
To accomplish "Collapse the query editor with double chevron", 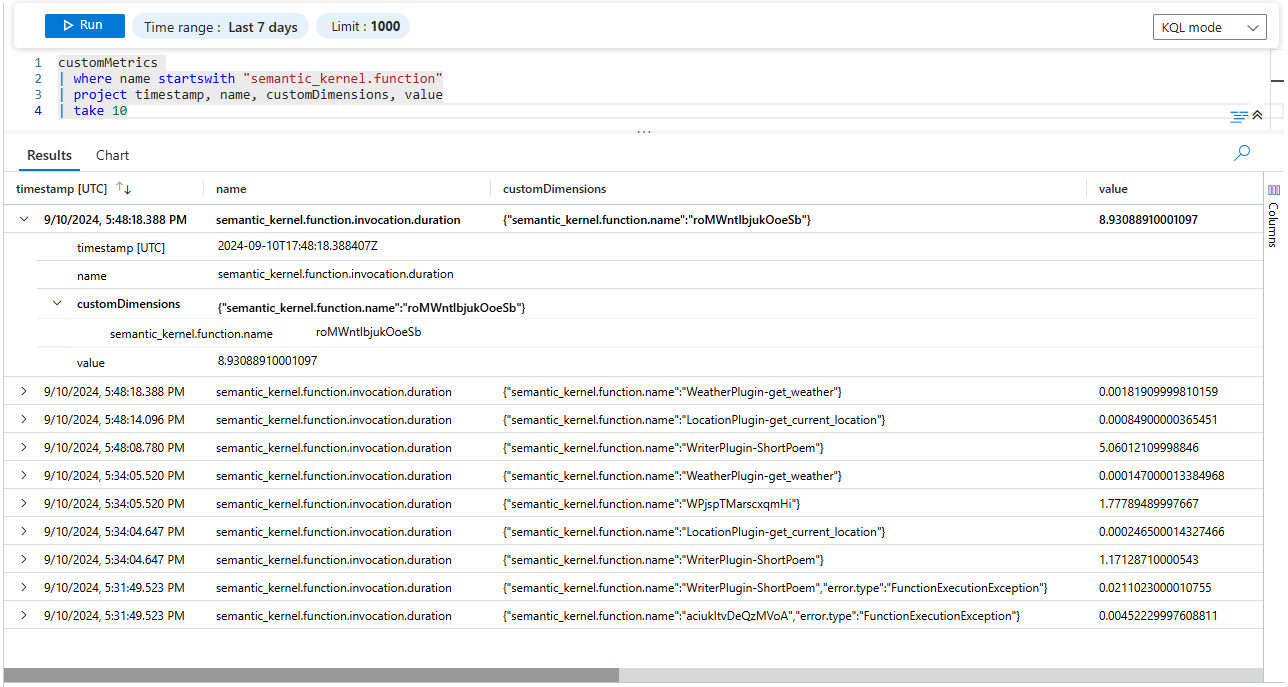I will (1258, 115).
